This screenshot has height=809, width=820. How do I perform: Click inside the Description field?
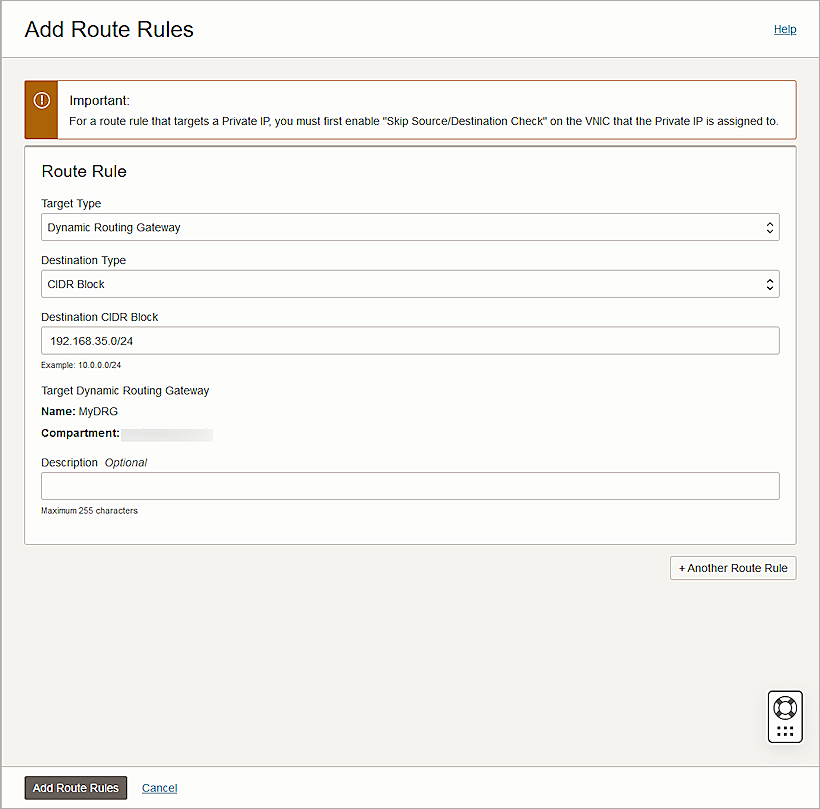point(410,486)
